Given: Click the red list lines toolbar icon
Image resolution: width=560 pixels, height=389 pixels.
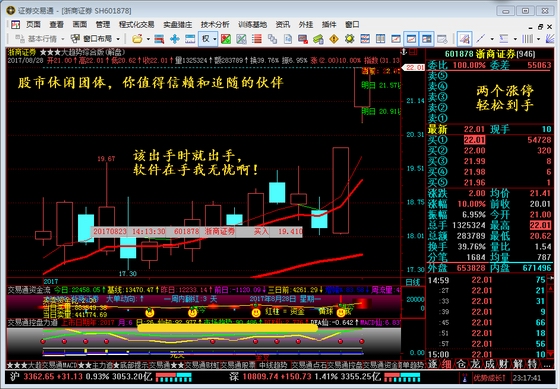Looking at the screenshot, I should click(x=256, y=39).
